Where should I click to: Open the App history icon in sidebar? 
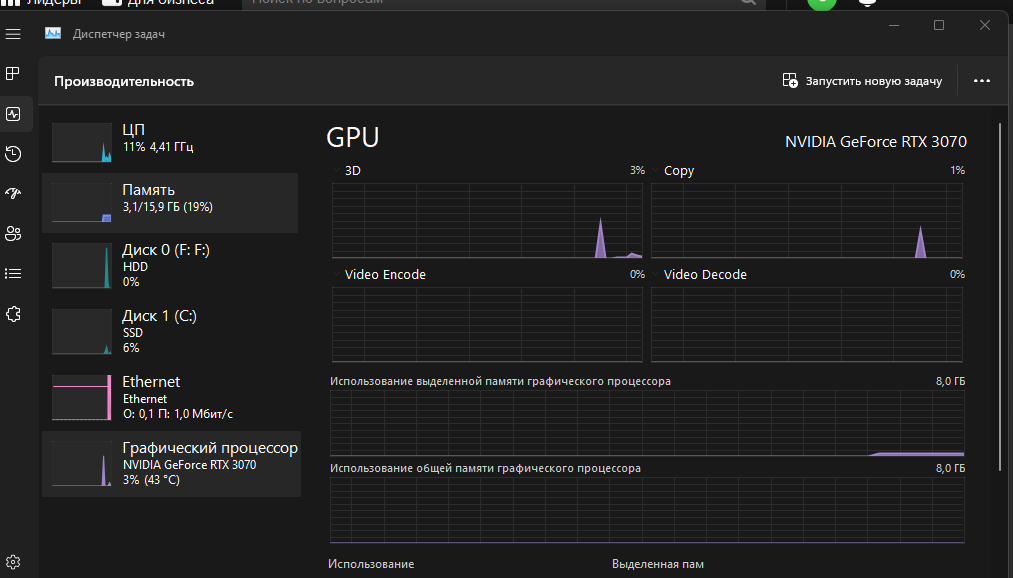(13, 154)
